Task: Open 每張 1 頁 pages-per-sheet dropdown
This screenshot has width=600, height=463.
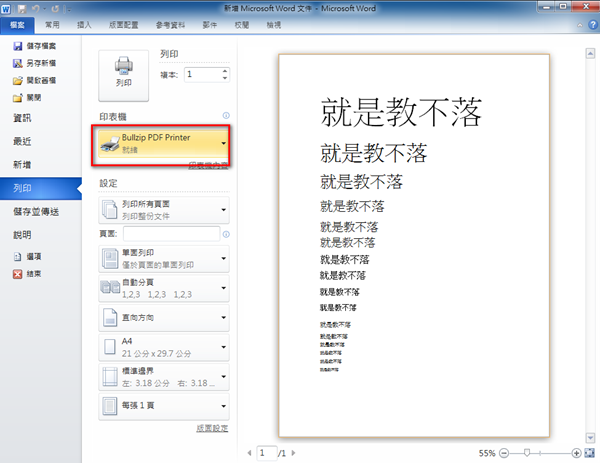Action: [164, 406]
